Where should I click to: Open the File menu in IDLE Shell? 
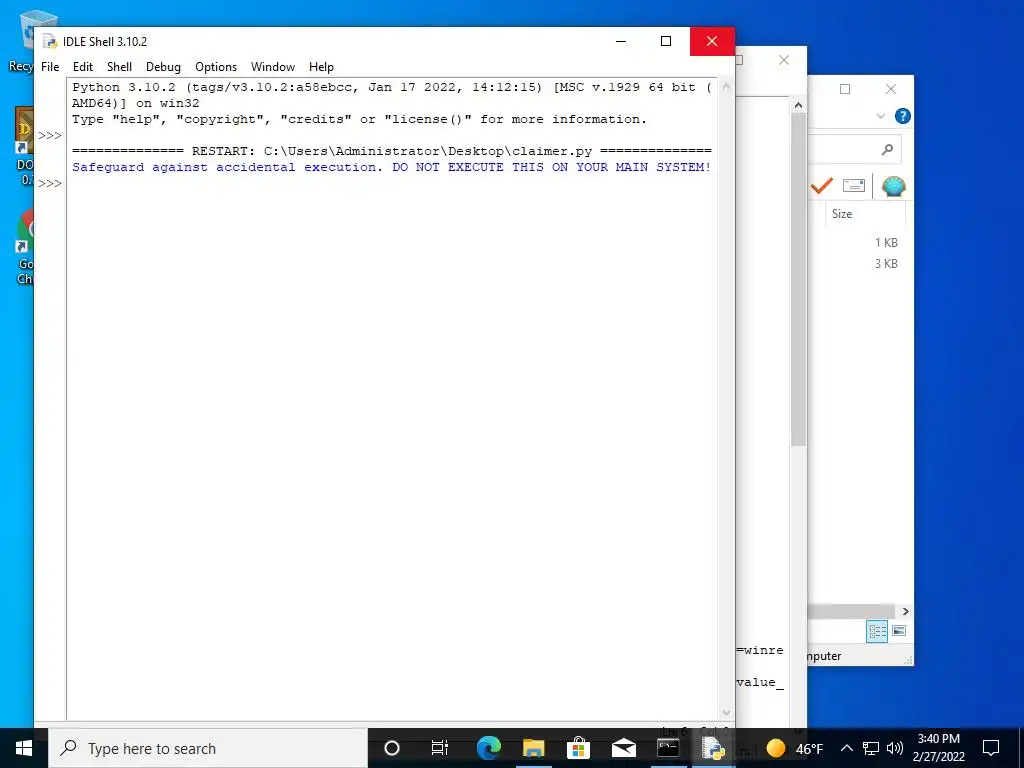[x=50, y=67]
